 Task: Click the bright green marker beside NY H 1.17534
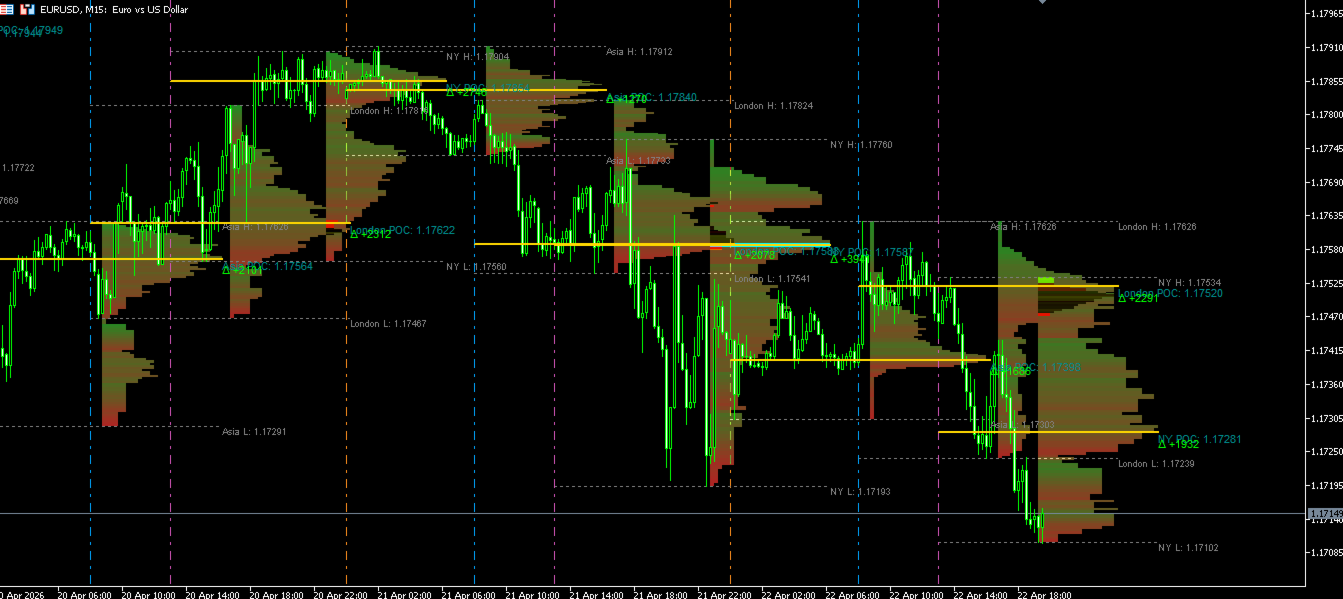[1046, 280]
